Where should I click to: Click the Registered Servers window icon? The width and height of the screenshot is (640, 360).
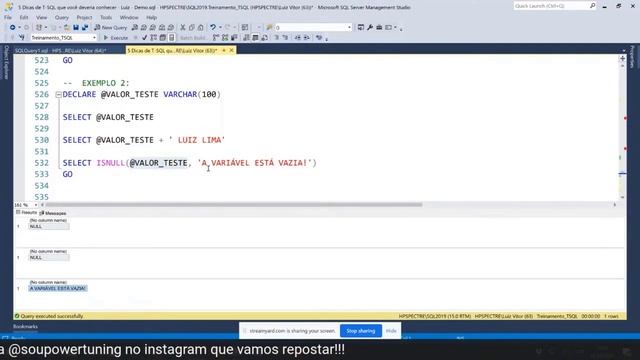(x=360, y=27)
